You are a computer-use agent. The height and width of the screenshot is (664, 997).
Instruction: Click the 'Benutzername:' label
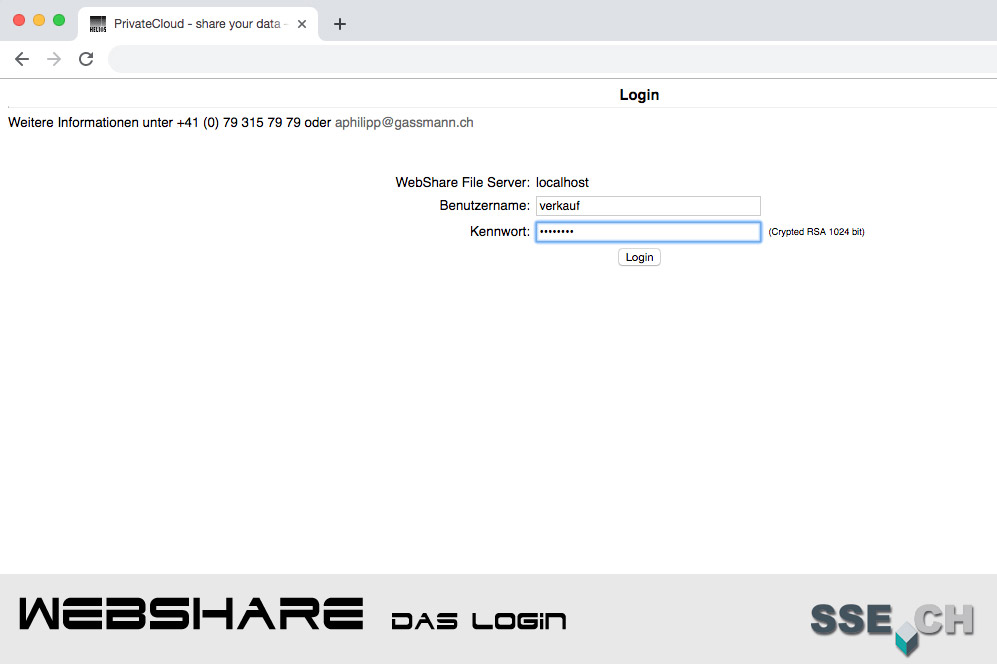(485, 205)
